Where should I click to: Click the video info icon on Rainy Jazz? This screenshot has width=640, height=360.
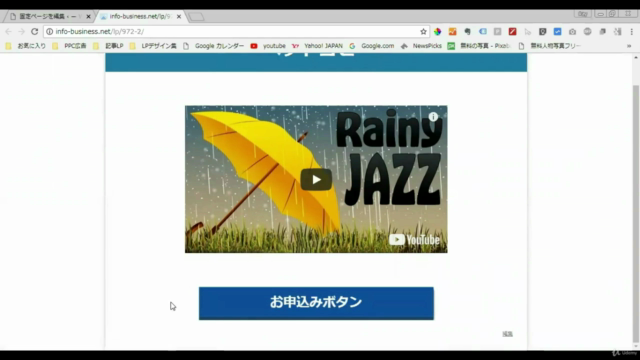click(x=433, y=117)
